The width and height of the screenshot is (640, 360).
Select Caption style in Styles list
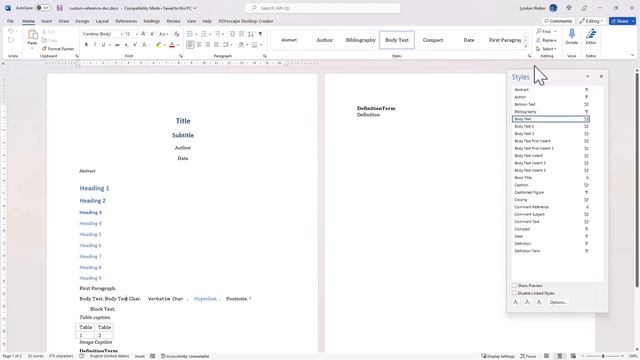pyautogui.click(x=551, y=185)
